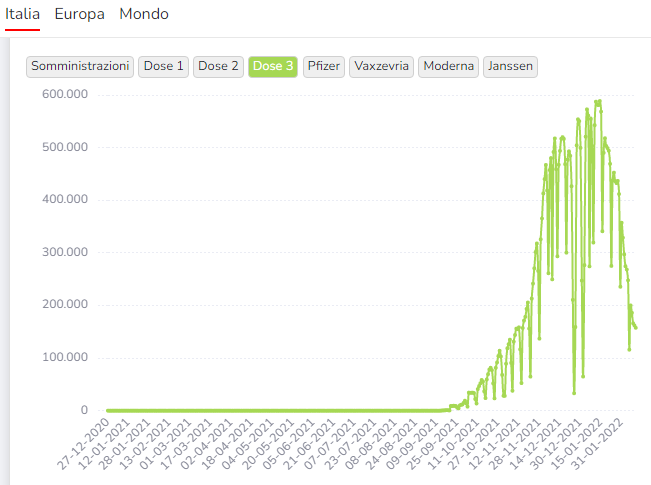The image size is (651, 485).
Task: Filter chart by Janssen vaccine
Action: pos(510,66)
